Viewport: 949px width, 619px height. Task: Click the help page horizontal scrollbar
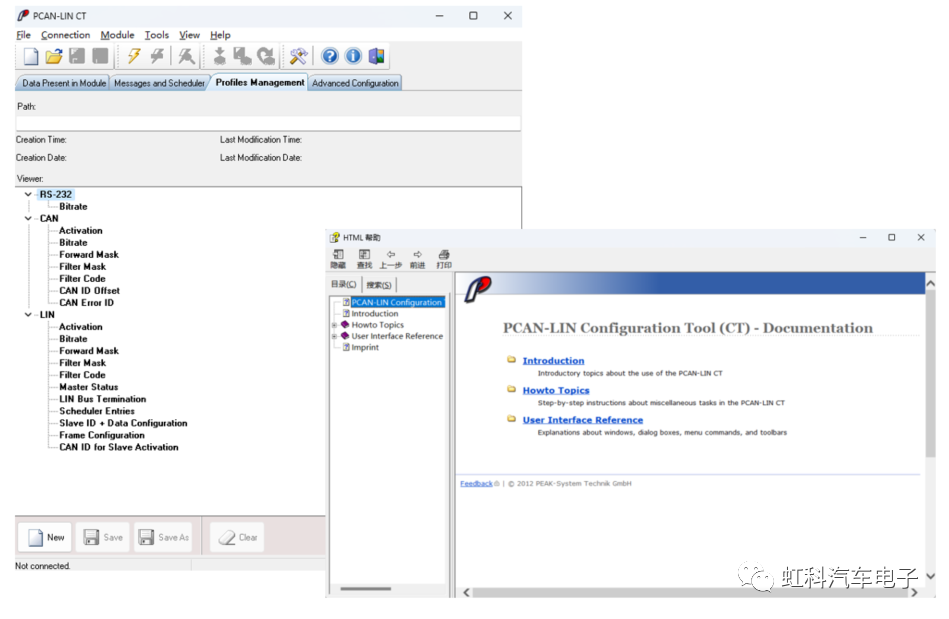pyautogui.click(x=689, y=592)
